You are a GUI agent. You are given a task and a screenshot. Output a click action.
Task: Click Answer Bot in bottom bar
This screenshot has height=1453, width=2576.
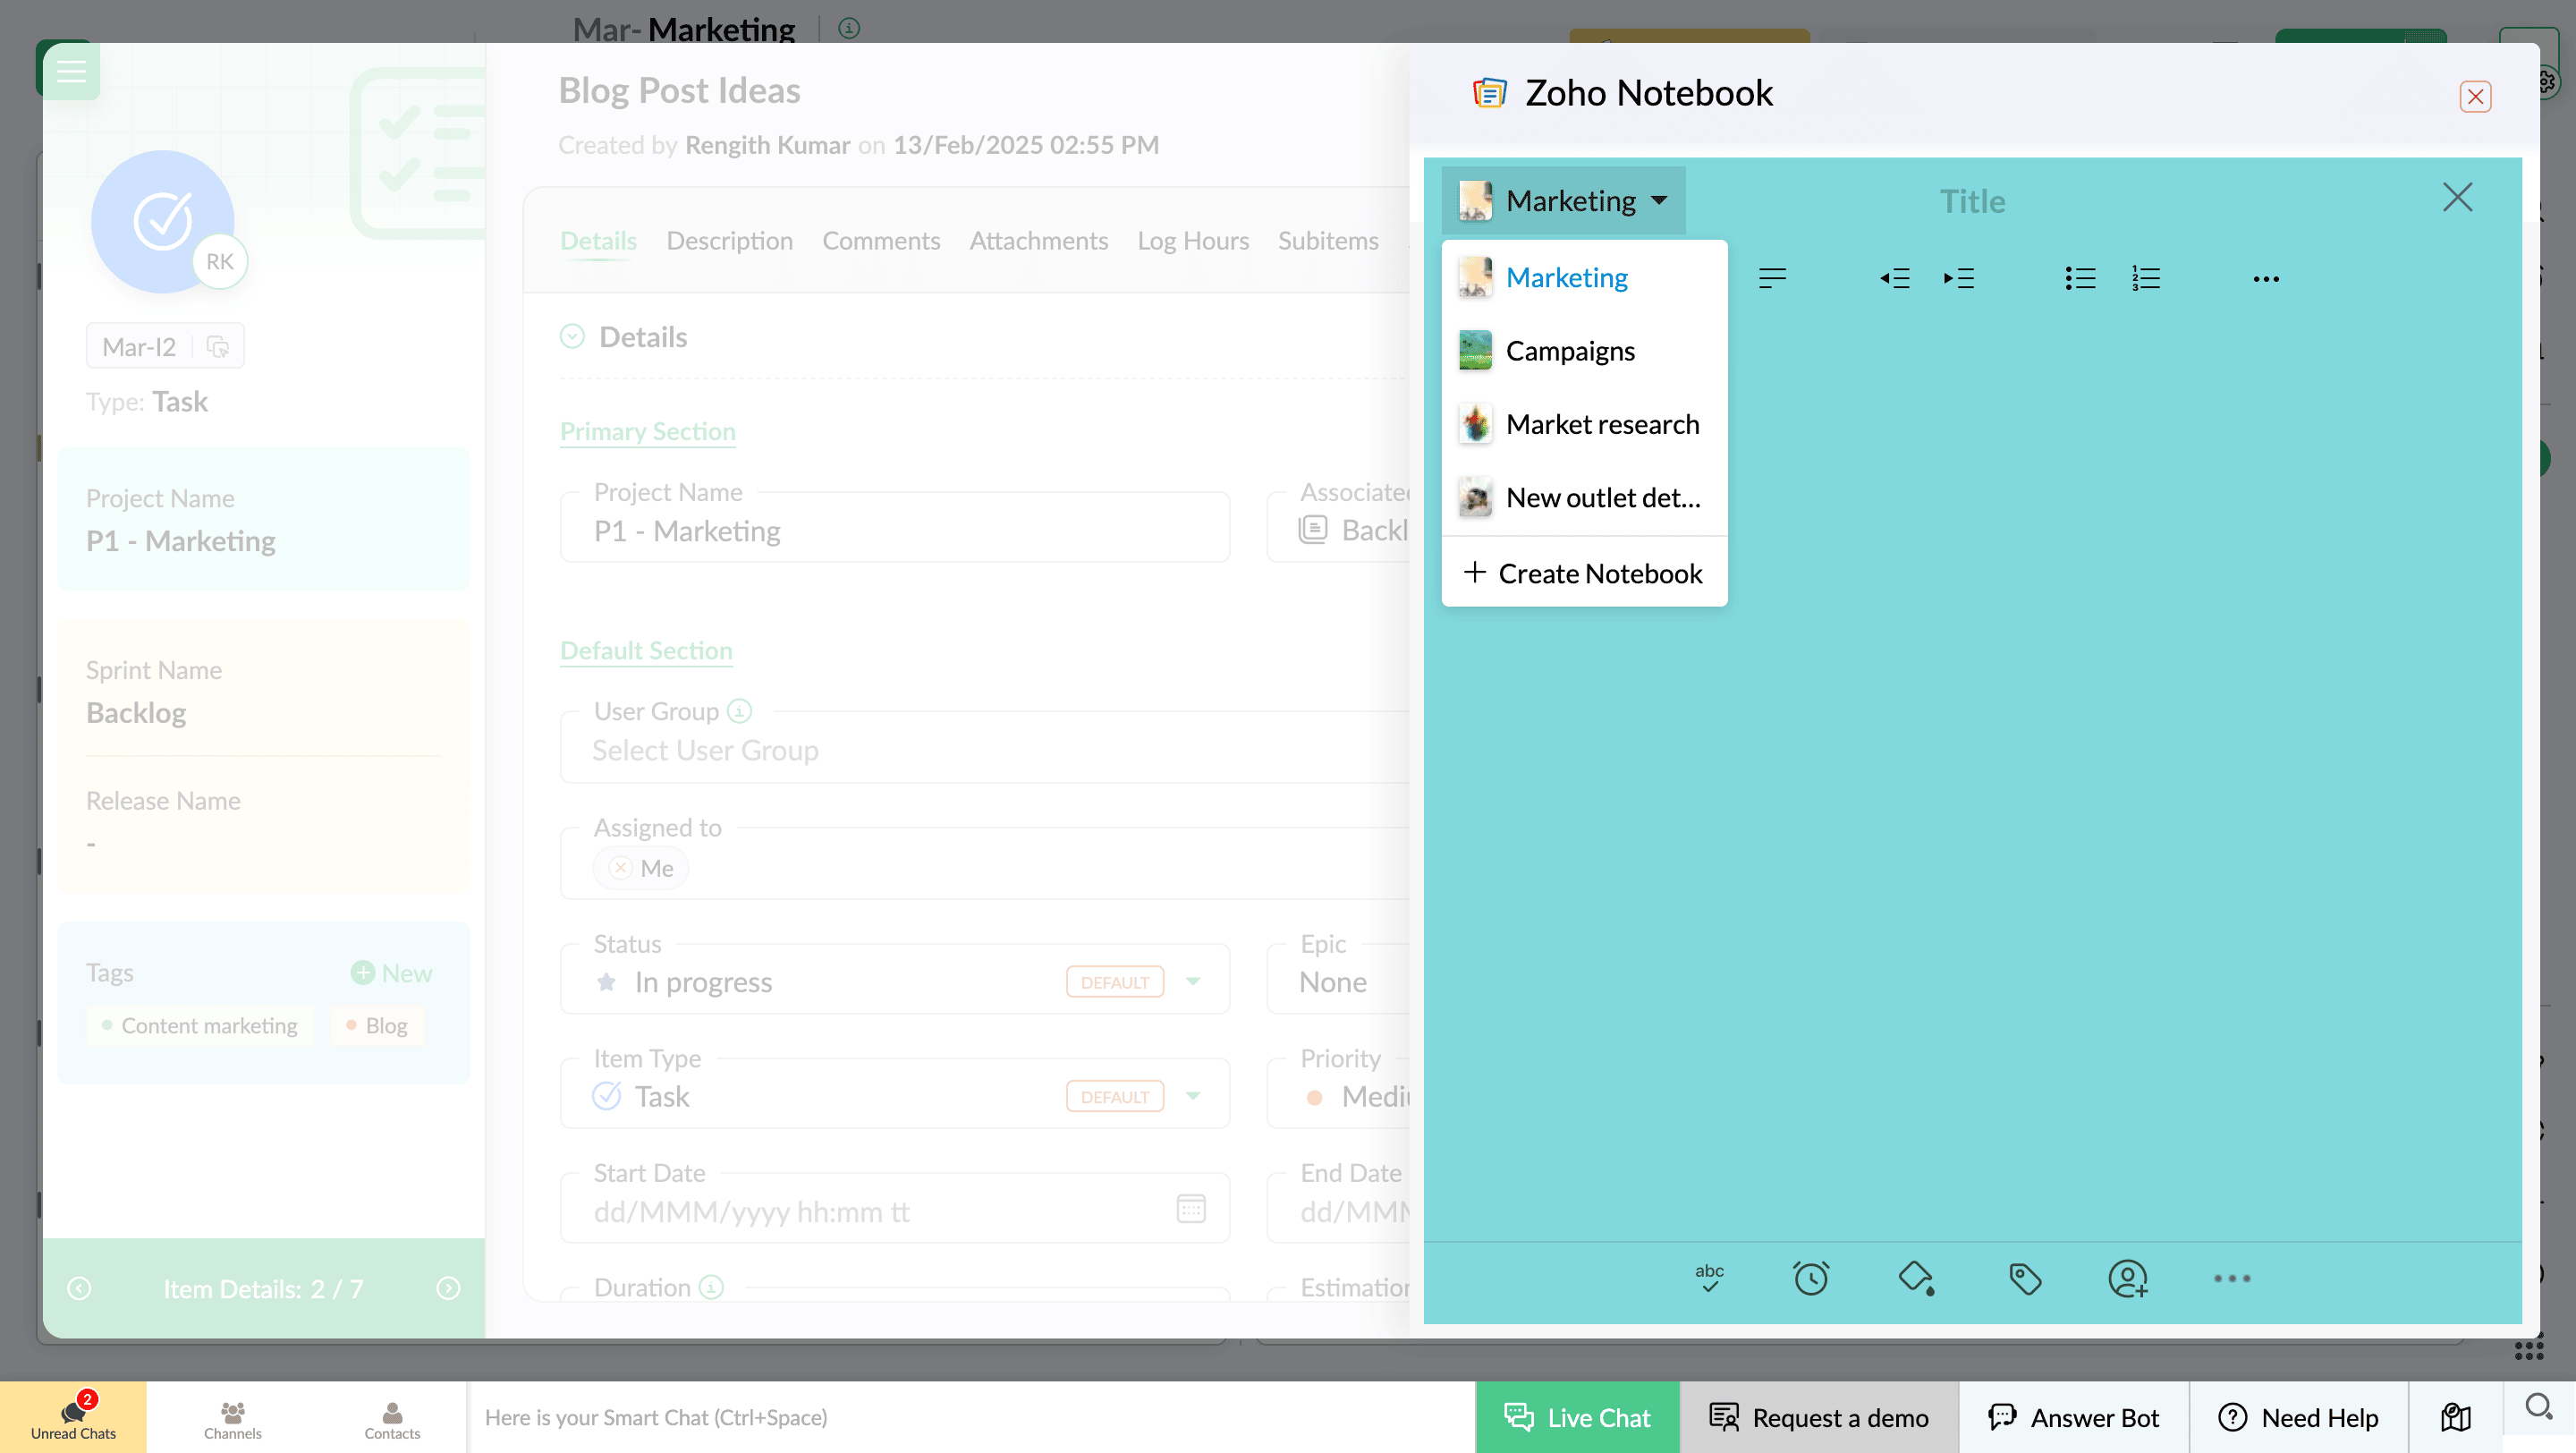coord(2073,1417)
